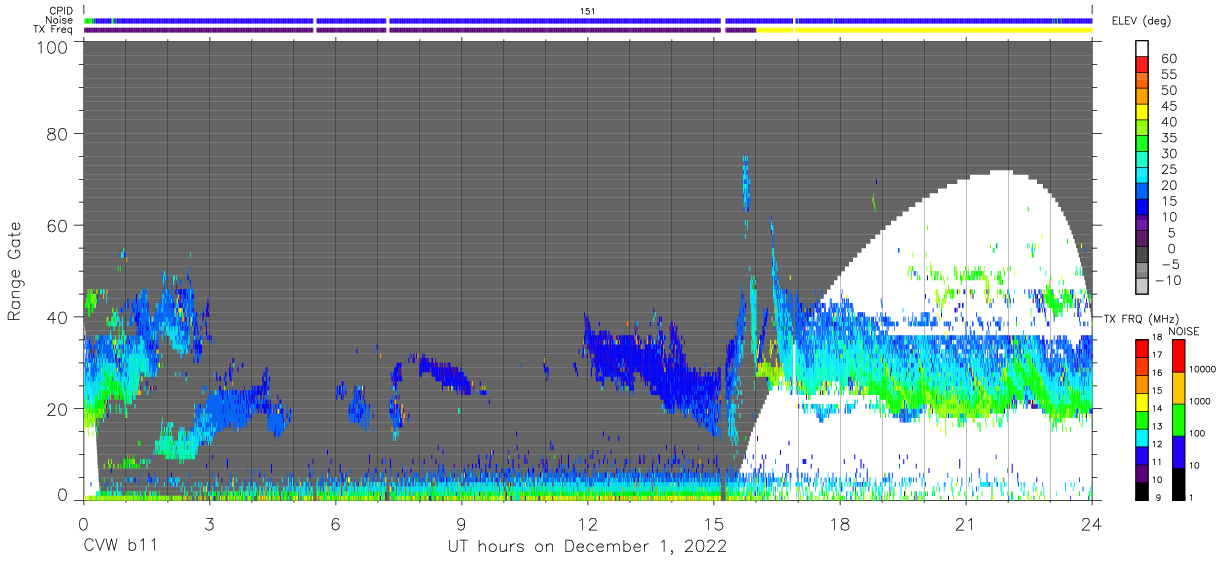The width and height of the screenshot is (1228, 567).
Task: Click the '3' tick on the UT hours axis
Action: pyautogui.click(x=209, y=523)
